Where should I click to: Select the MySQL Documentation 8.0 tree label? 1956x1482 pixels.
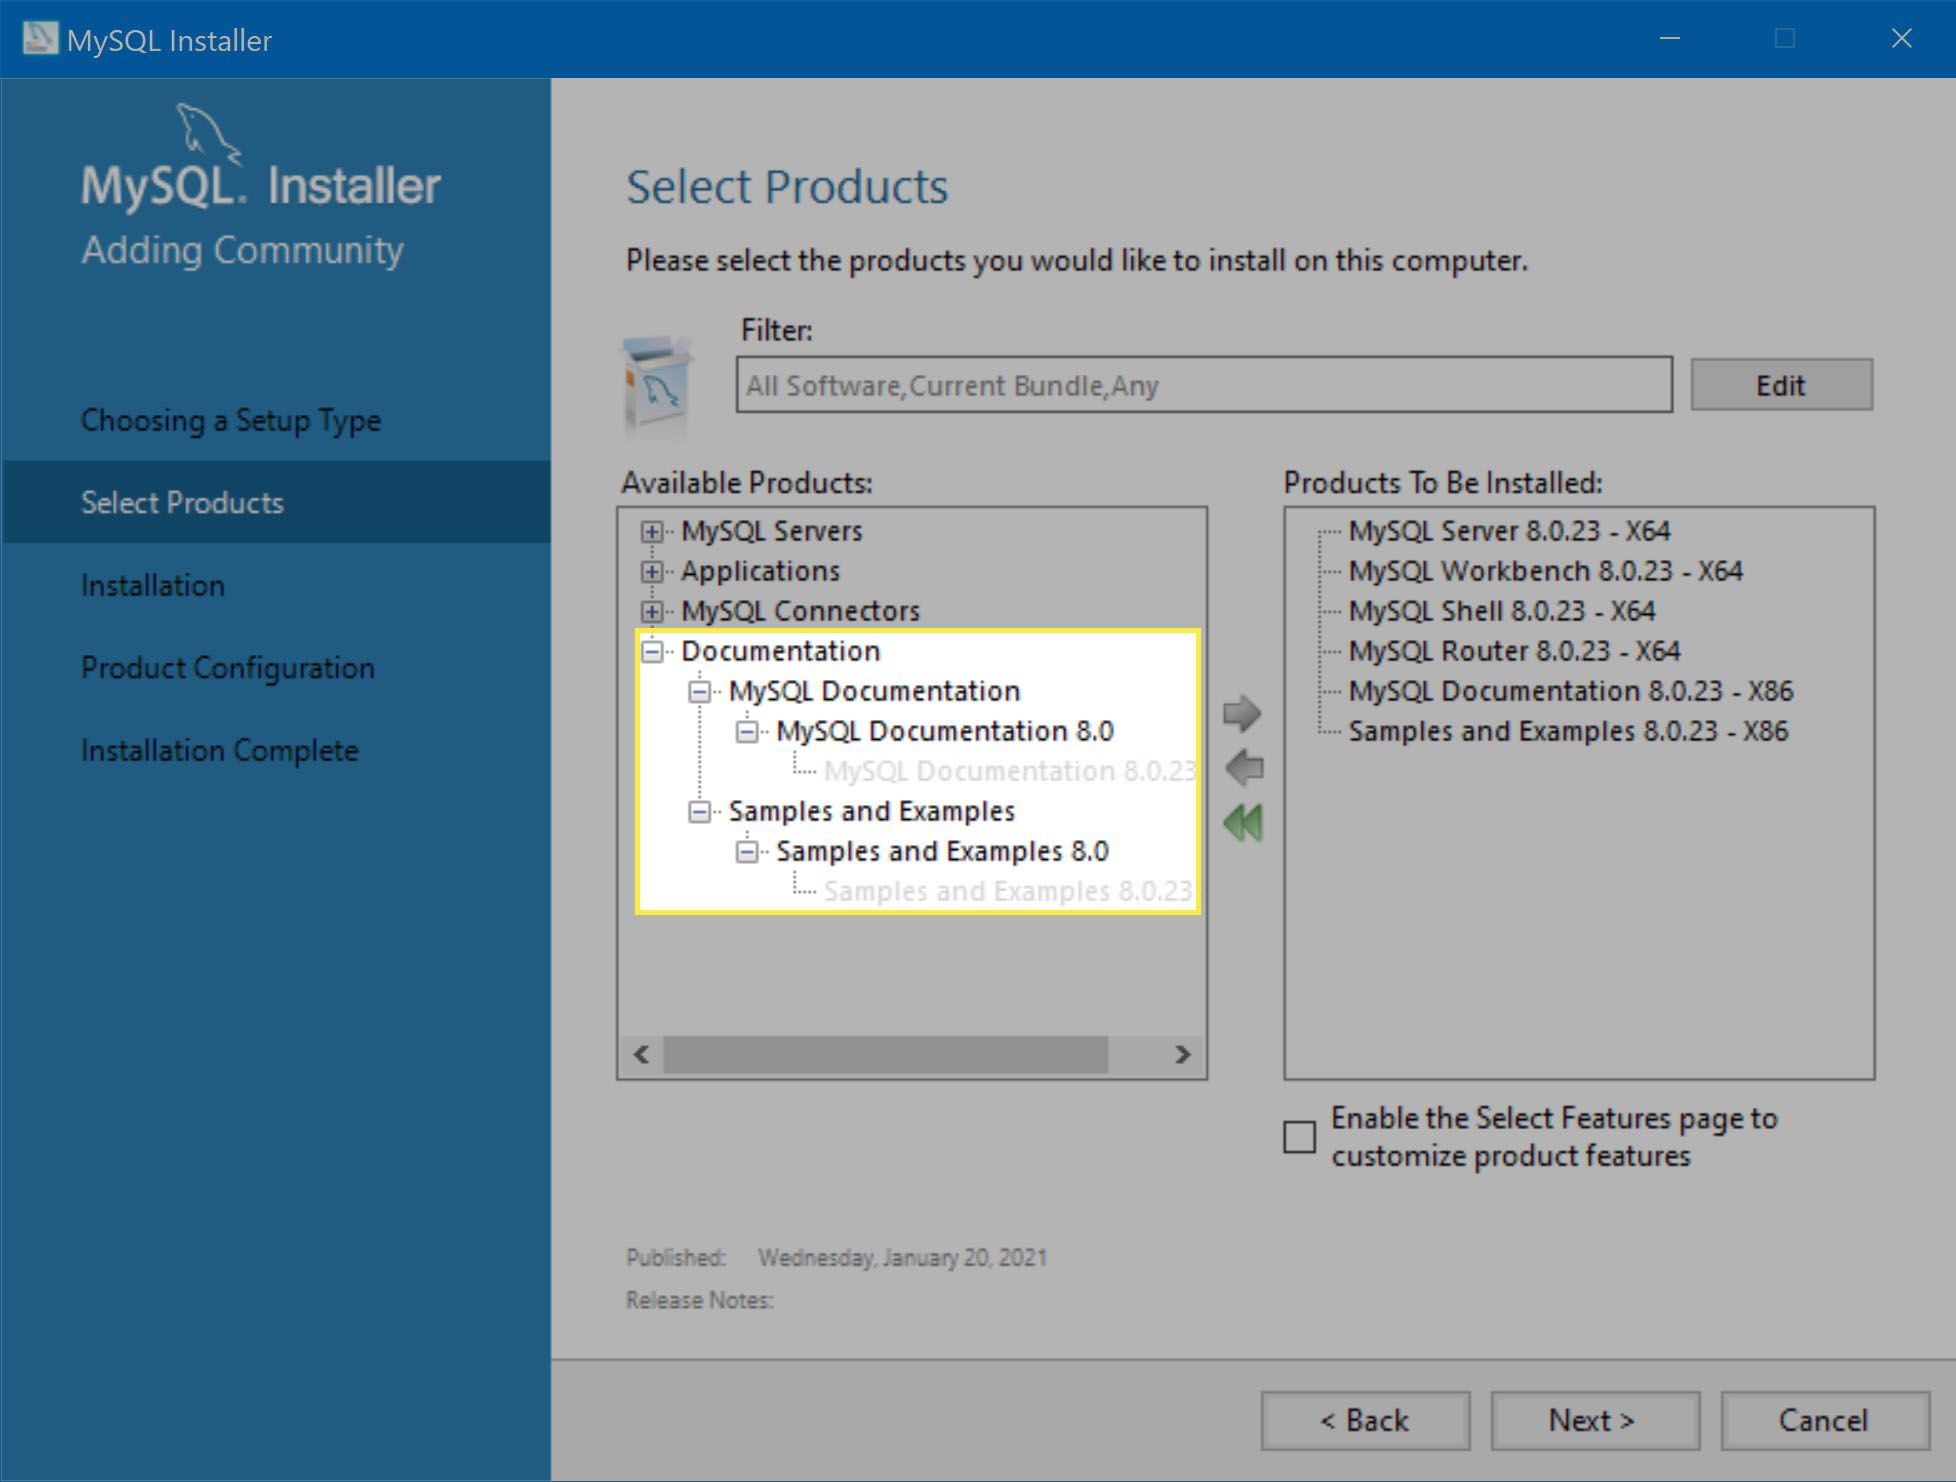[944, 731]
